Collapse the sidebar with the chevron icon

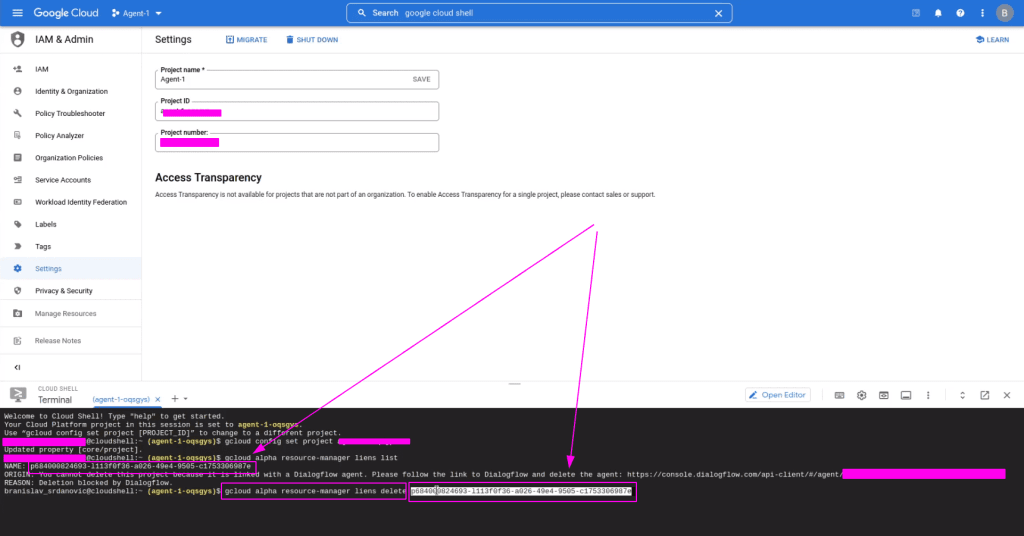pyautogui.click(x=18, y=368)
